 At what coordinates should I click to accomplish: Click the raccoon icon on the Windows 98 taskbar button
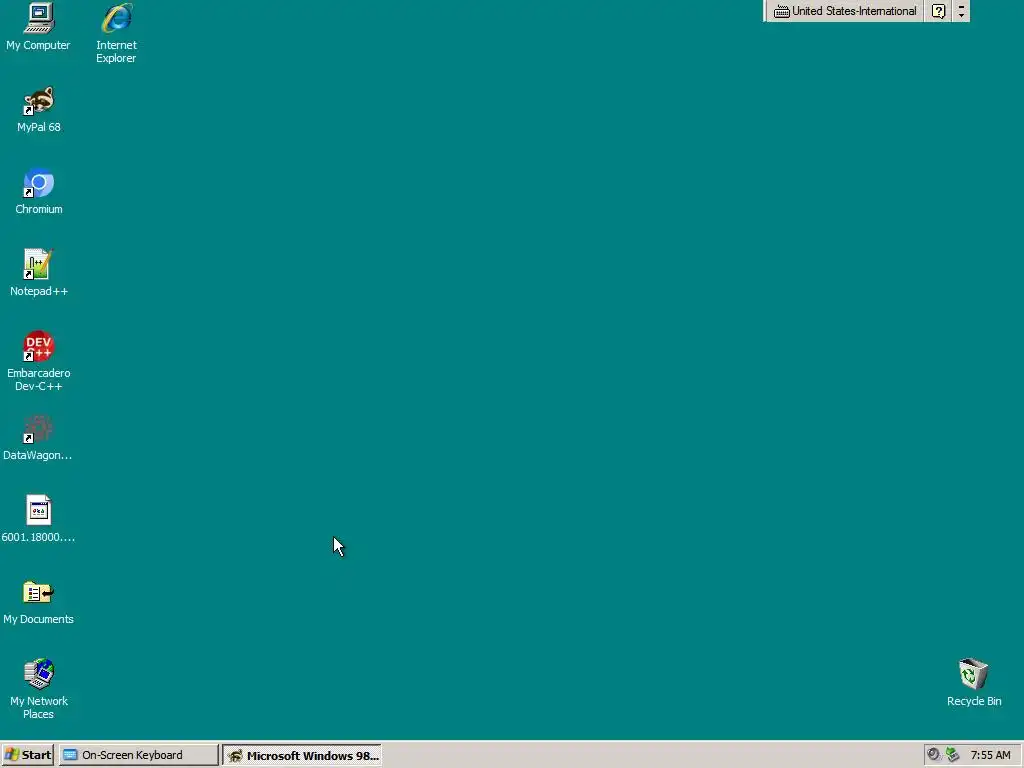point(235,756)
